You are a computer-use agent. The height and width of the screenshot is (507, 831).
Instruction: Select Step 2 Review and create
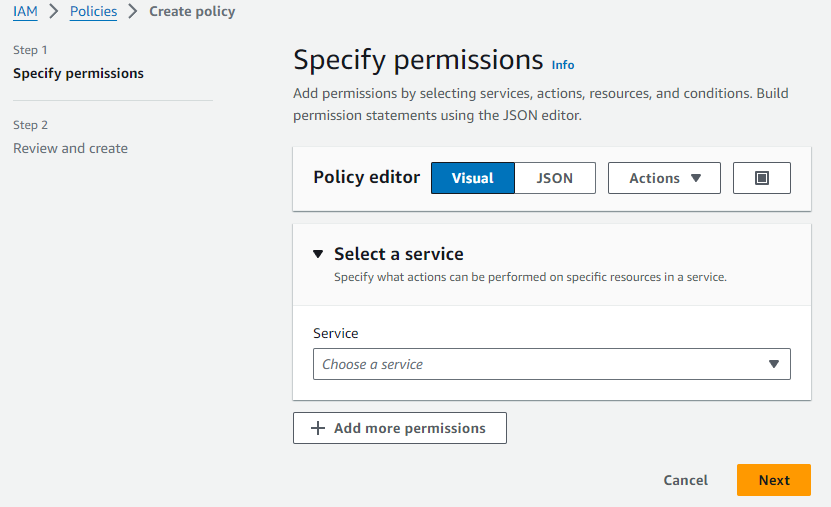pyautogui.click(x=70, y=148)
